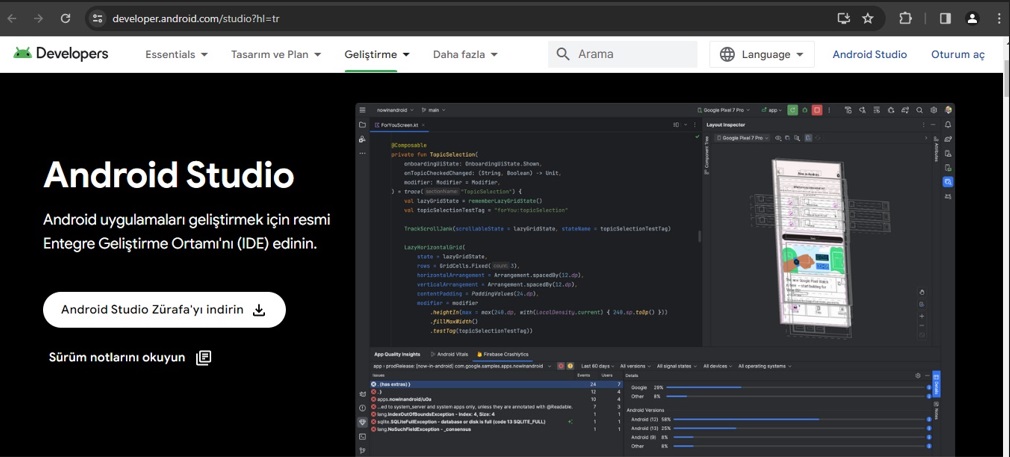Image resolution: width=1010 pixels, height=457 pixels.
Task: Expand the Daha fazla menu
Action: click(x=465, y=55)
